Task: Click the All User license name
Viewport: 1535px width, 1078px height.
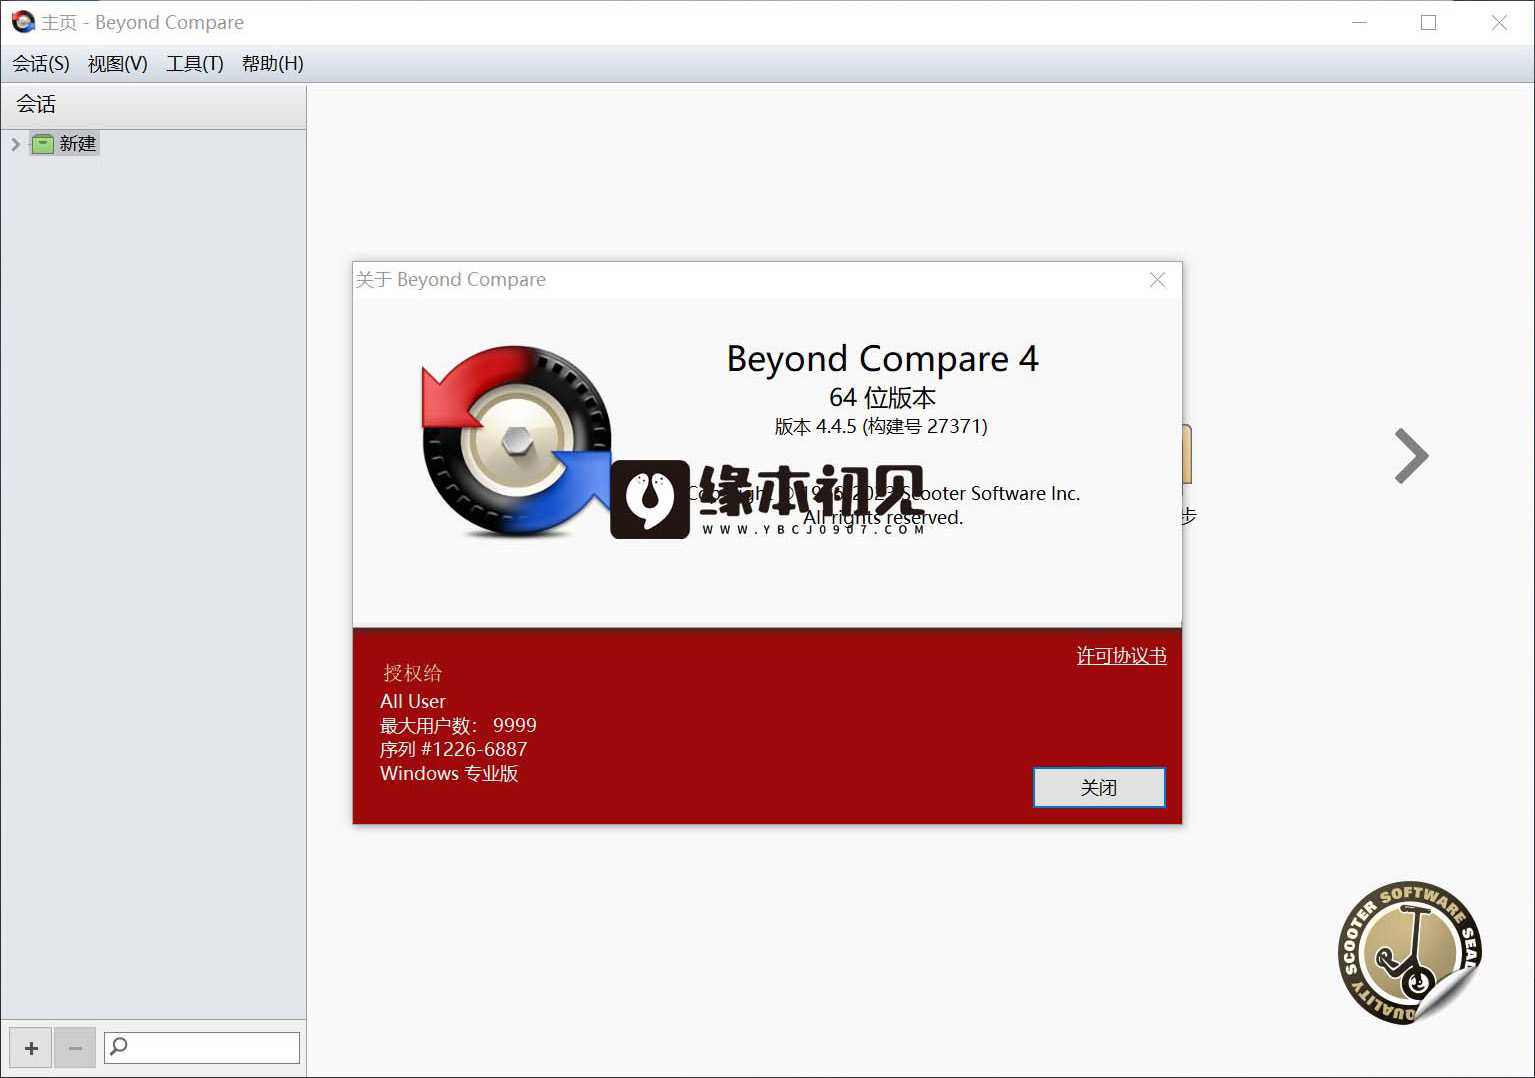Action: pyautogui.click(x=413, y=701)
